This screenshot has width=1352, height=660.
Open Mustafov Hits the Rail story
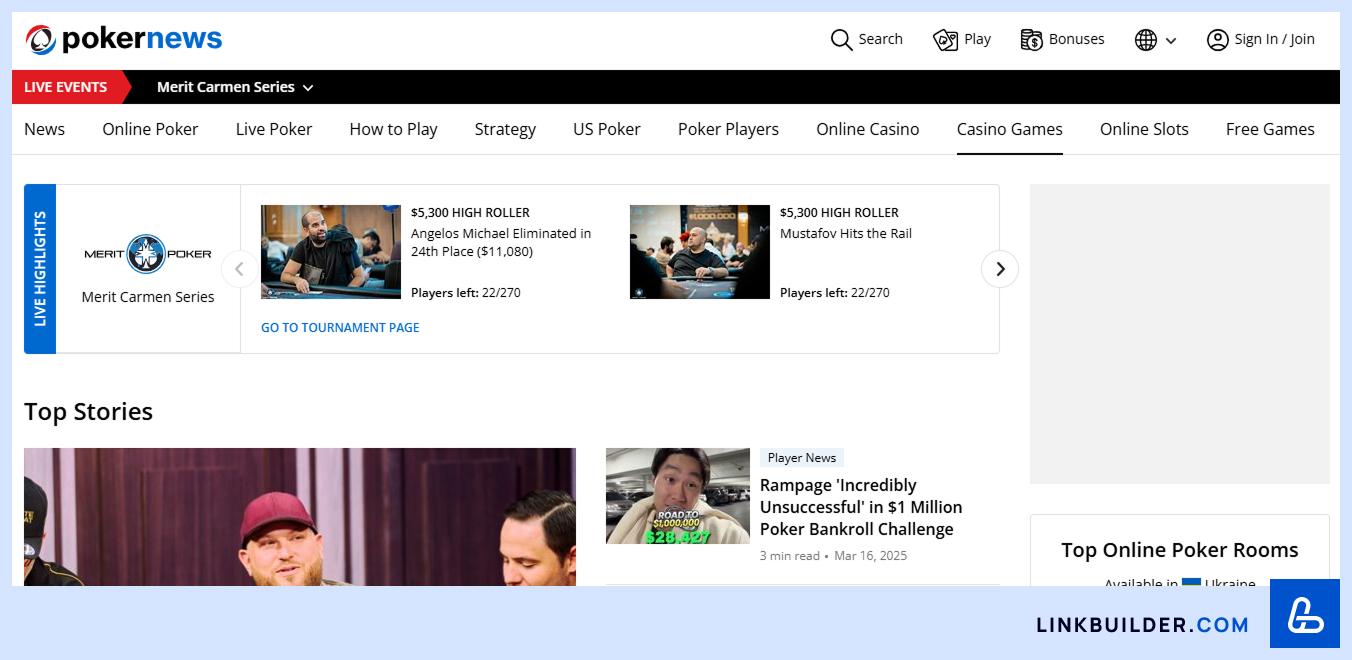pyautogui.click(x=846, y=233)
